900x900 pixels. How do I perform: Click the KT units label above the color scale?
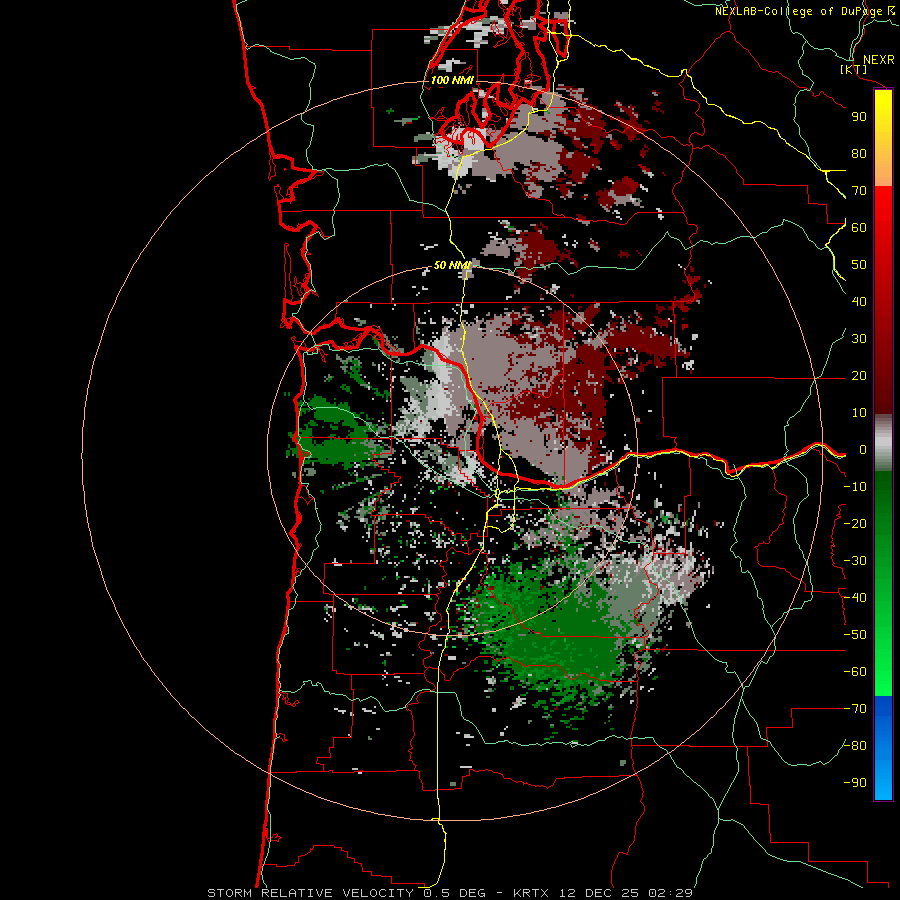[854, 69]
